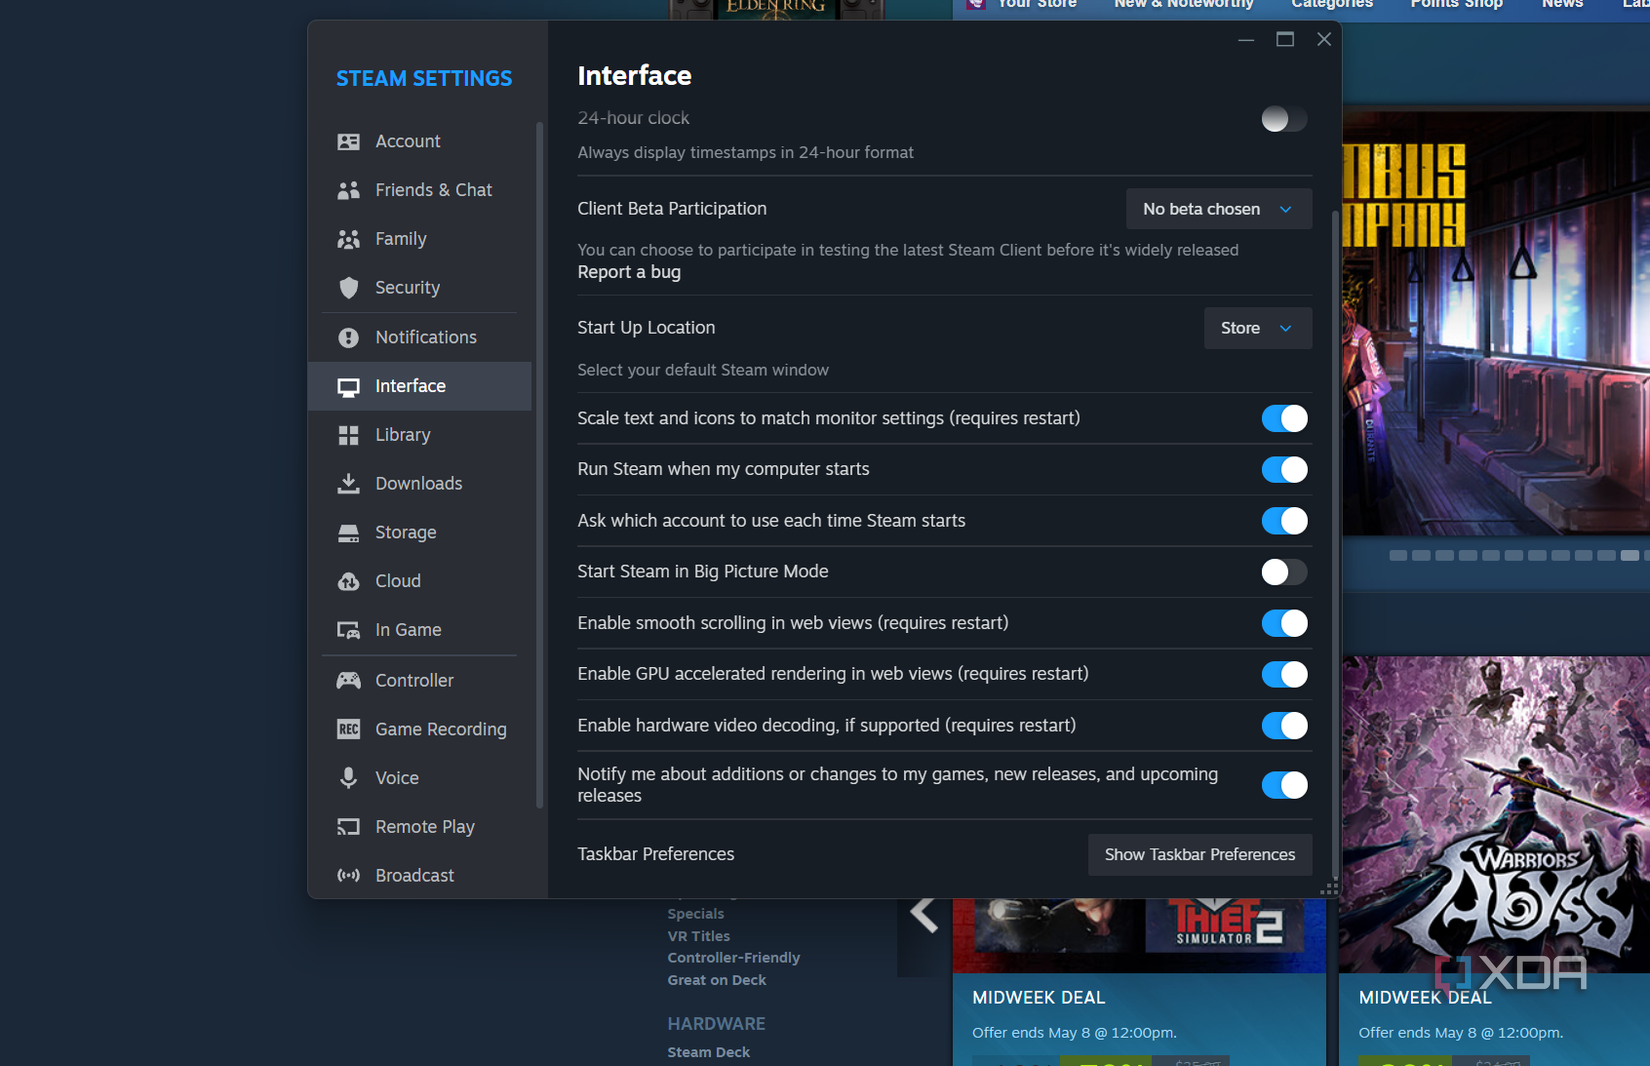Click the Controller gamepad icon
Screen dimensions: 1650x1066
click(348, 681)
